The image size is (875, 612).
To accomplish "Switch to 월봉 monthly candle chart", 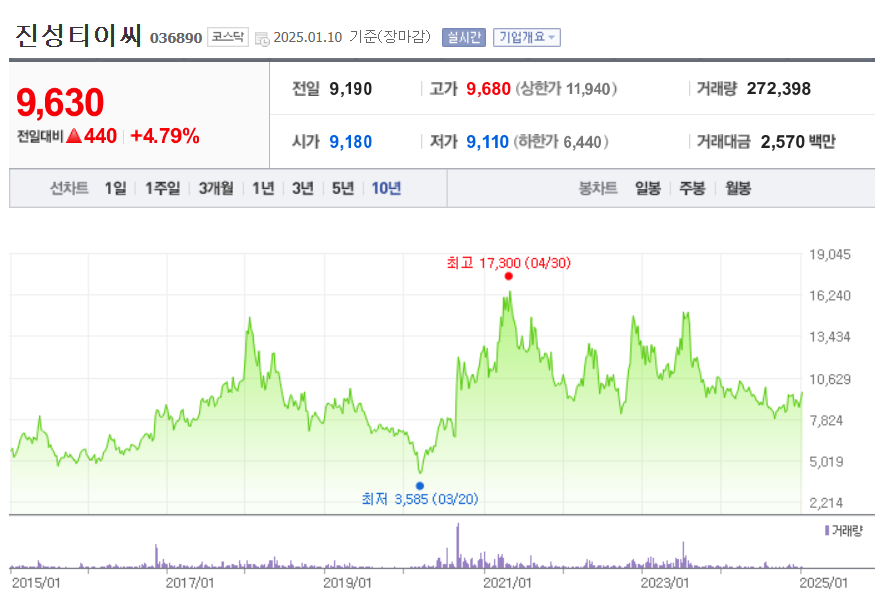I will point(738,189).
